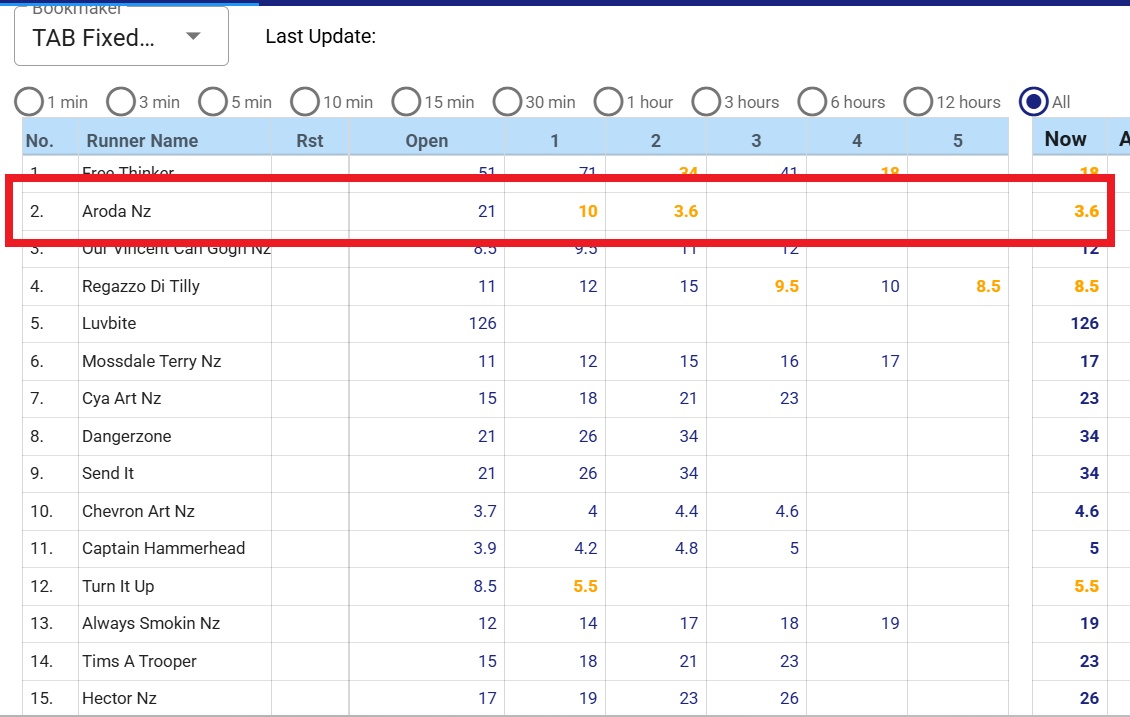
Task: Click the Rst column header
Action: (x=310, y=141)
